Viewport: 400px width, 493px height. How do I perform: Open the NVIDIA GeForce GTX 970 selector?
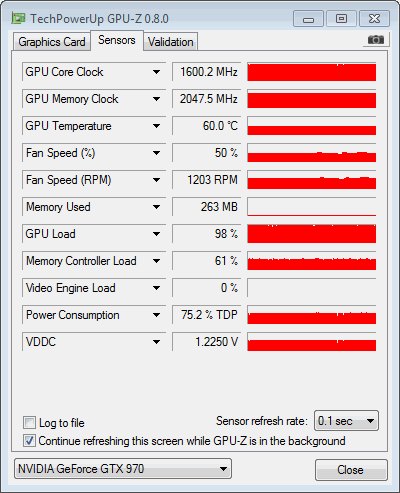pyautogui.click(x=123, y=469)
